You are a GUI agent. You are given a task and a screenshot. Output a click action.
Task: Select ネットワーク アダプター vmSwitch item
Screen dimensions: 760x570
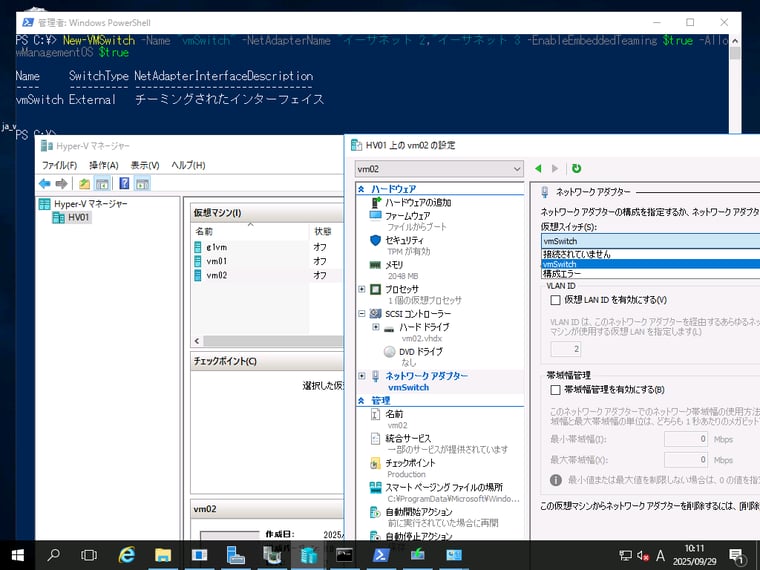(x=420, y=381)
